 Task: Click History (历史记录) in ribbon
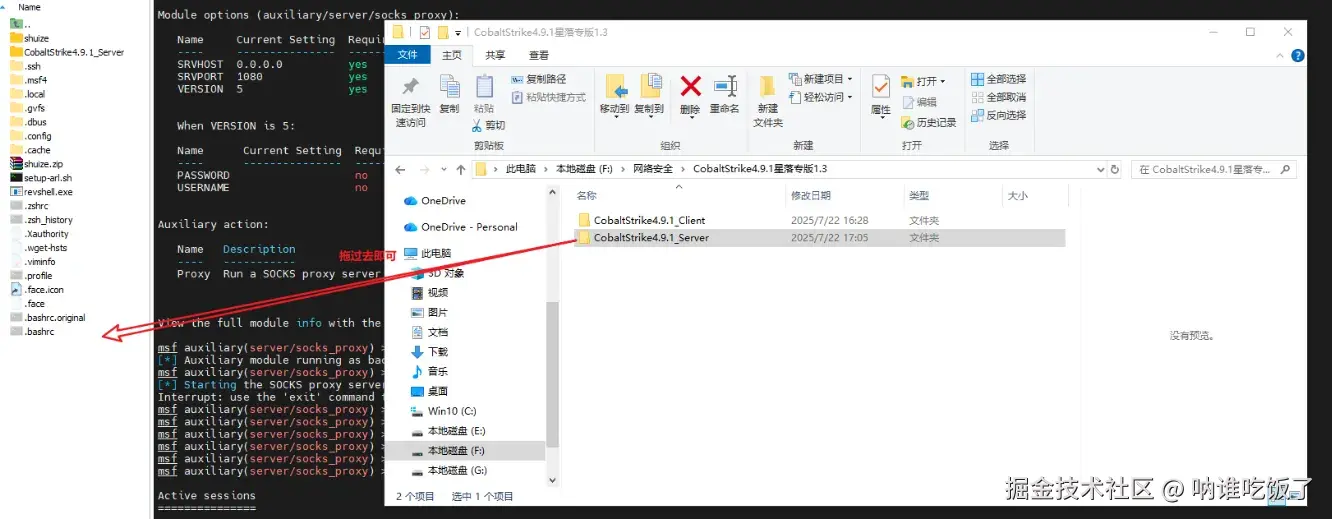tap(929, 122)
